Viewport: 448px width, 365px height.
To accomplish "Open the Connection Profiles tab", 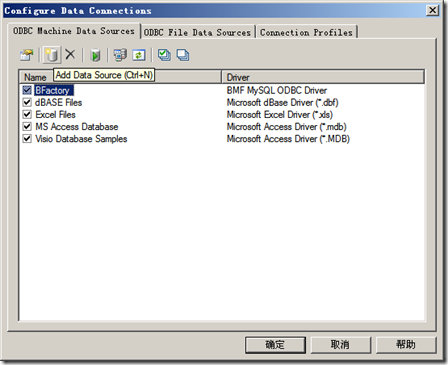I will tap(306, 32).
